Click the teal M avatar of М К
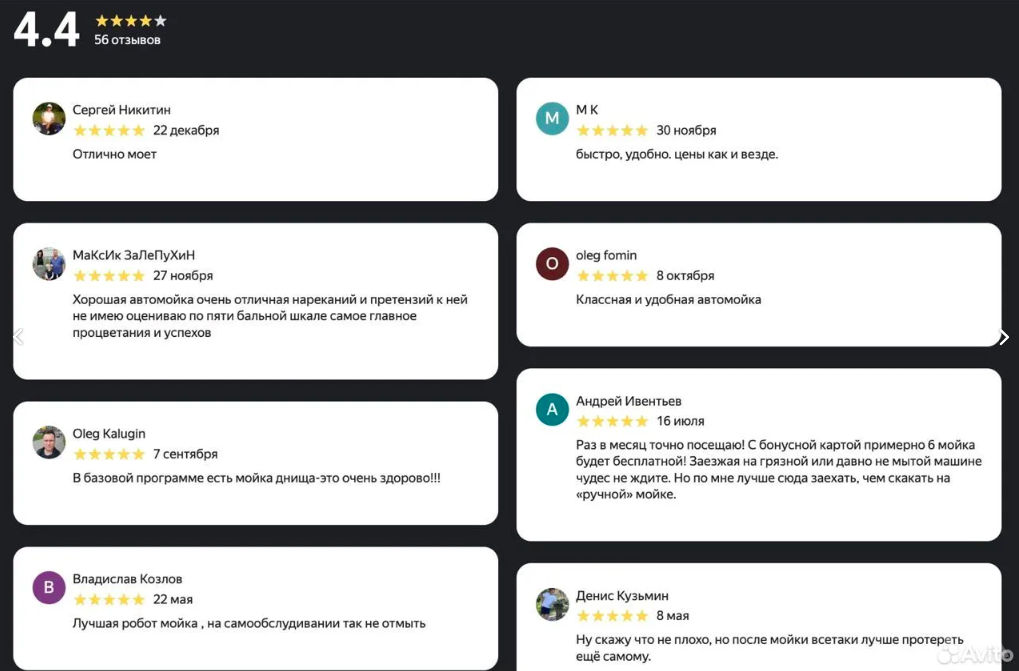1019x671 pixels. click(x=552, y=118)
